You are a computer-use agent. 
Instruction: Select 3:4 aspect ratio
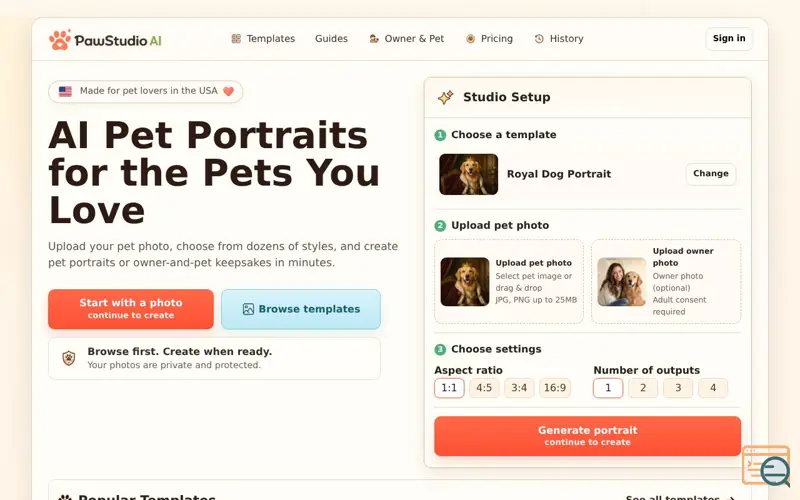(x=519, y=388)
